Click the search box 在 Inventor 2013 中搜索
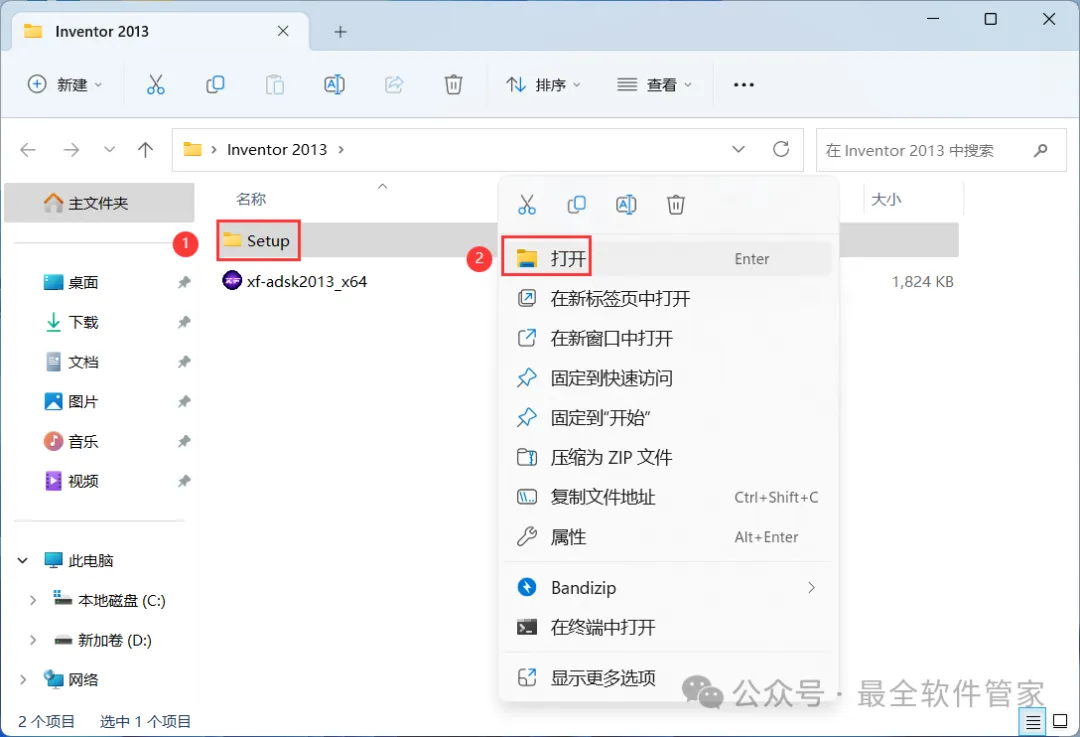Screen dimensions: 1080x737 (x=941, y=150)
